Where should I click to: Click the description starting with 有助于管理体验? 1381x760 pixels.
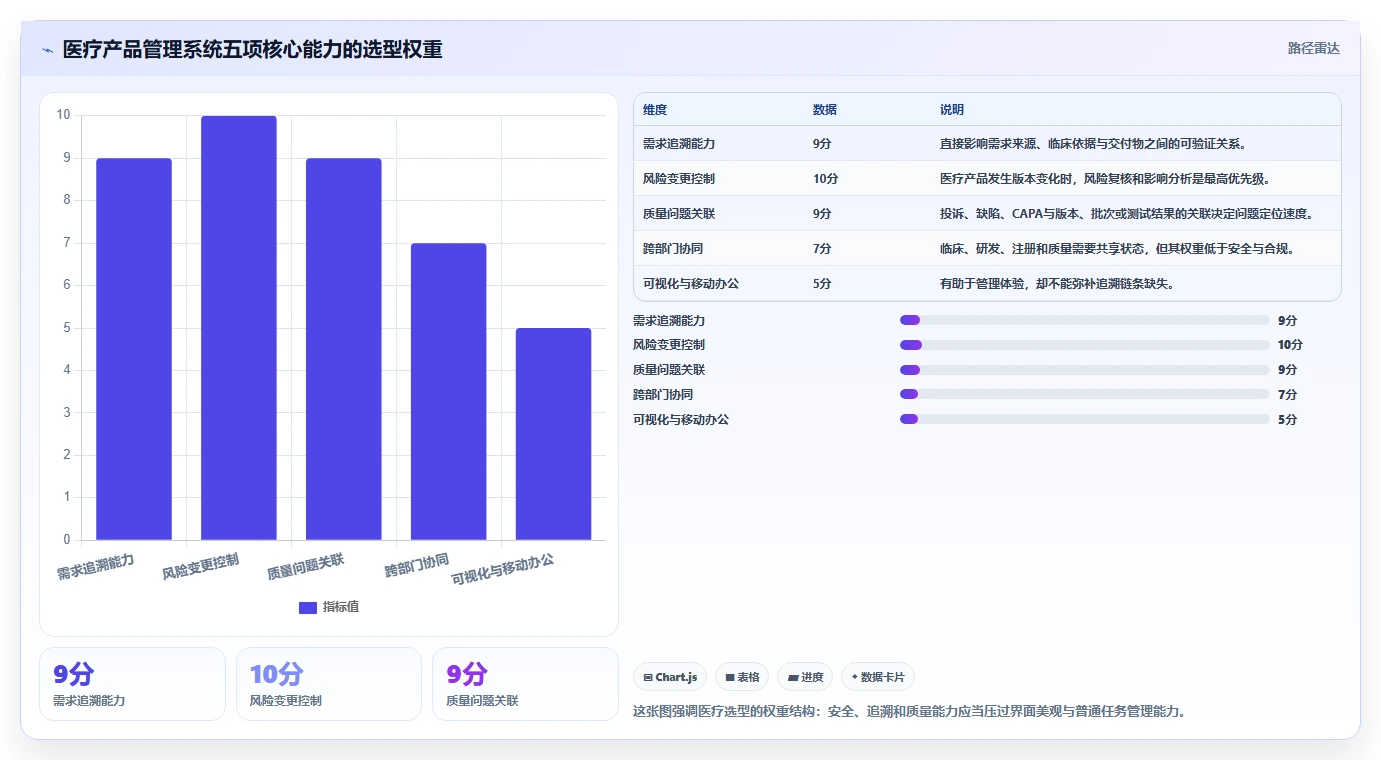coord(1057,284)
